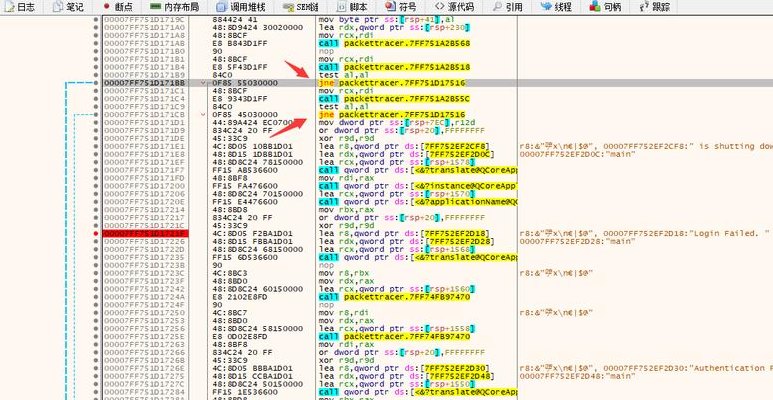Click 'xor r9d,r9d' at address 00007FF751D171DE
This screenshot has height=400, width=773.
point(346,138)
